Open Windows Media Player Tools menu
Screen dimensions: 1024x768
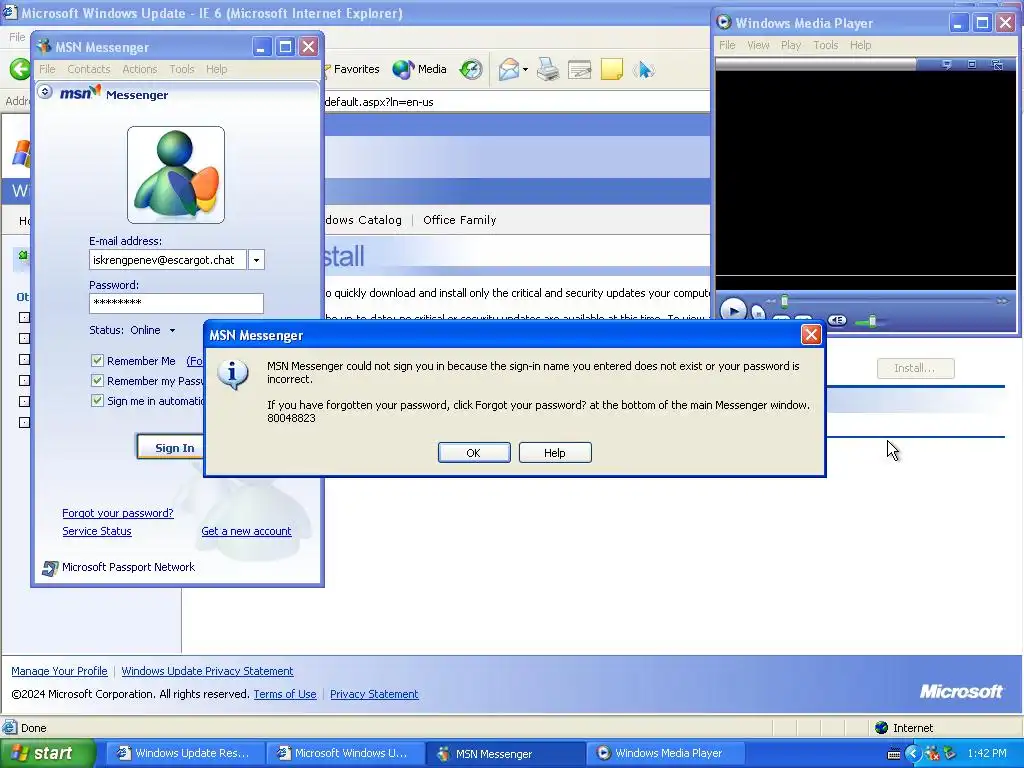[x=825, y=45]
